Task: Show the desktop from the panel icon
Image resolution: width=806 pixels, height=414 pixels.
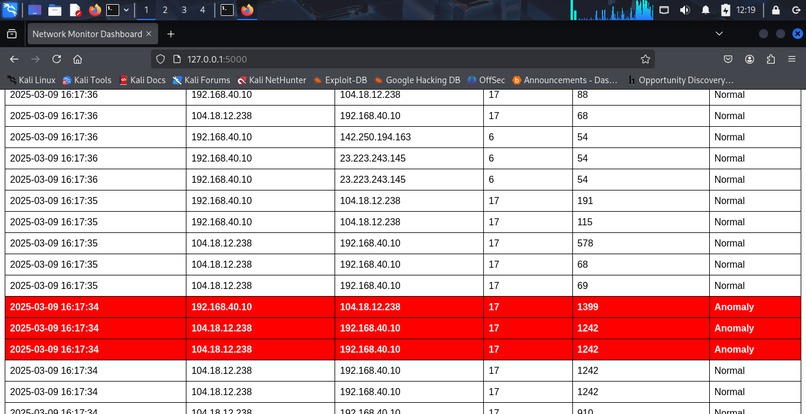Action: [34, 10]
